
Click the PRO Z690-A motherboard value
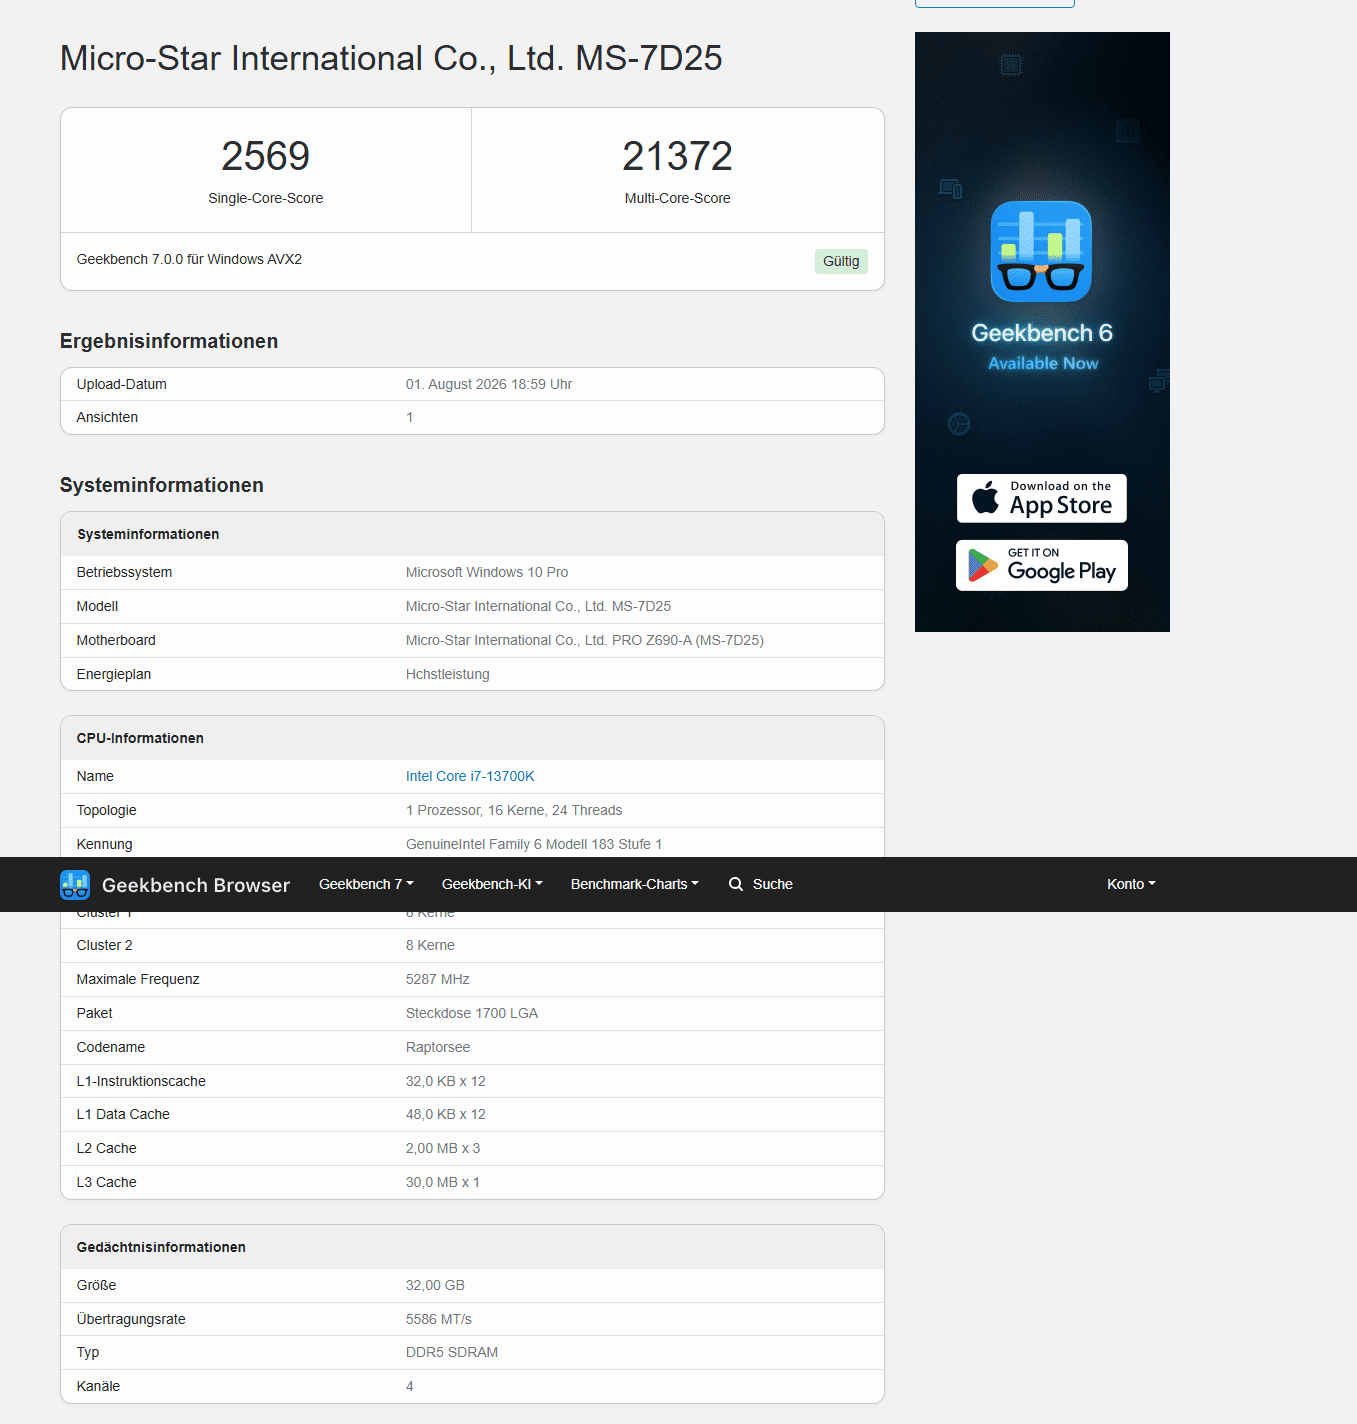coord(585,640)
